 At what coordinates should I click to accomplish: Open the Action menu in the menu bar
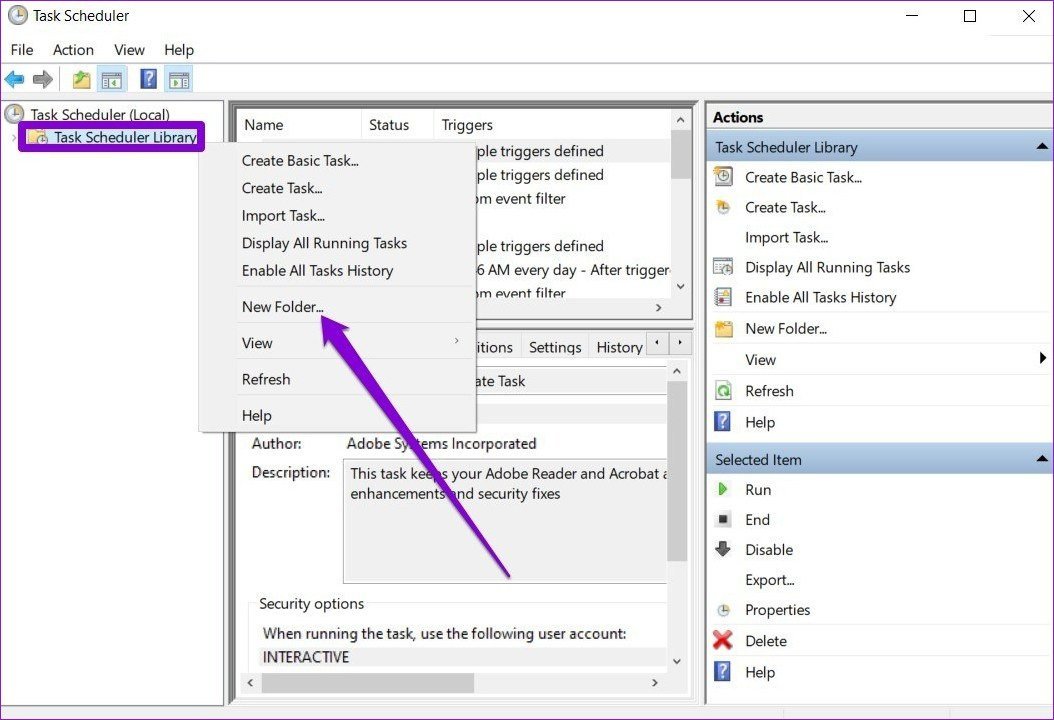click(73, 49)
